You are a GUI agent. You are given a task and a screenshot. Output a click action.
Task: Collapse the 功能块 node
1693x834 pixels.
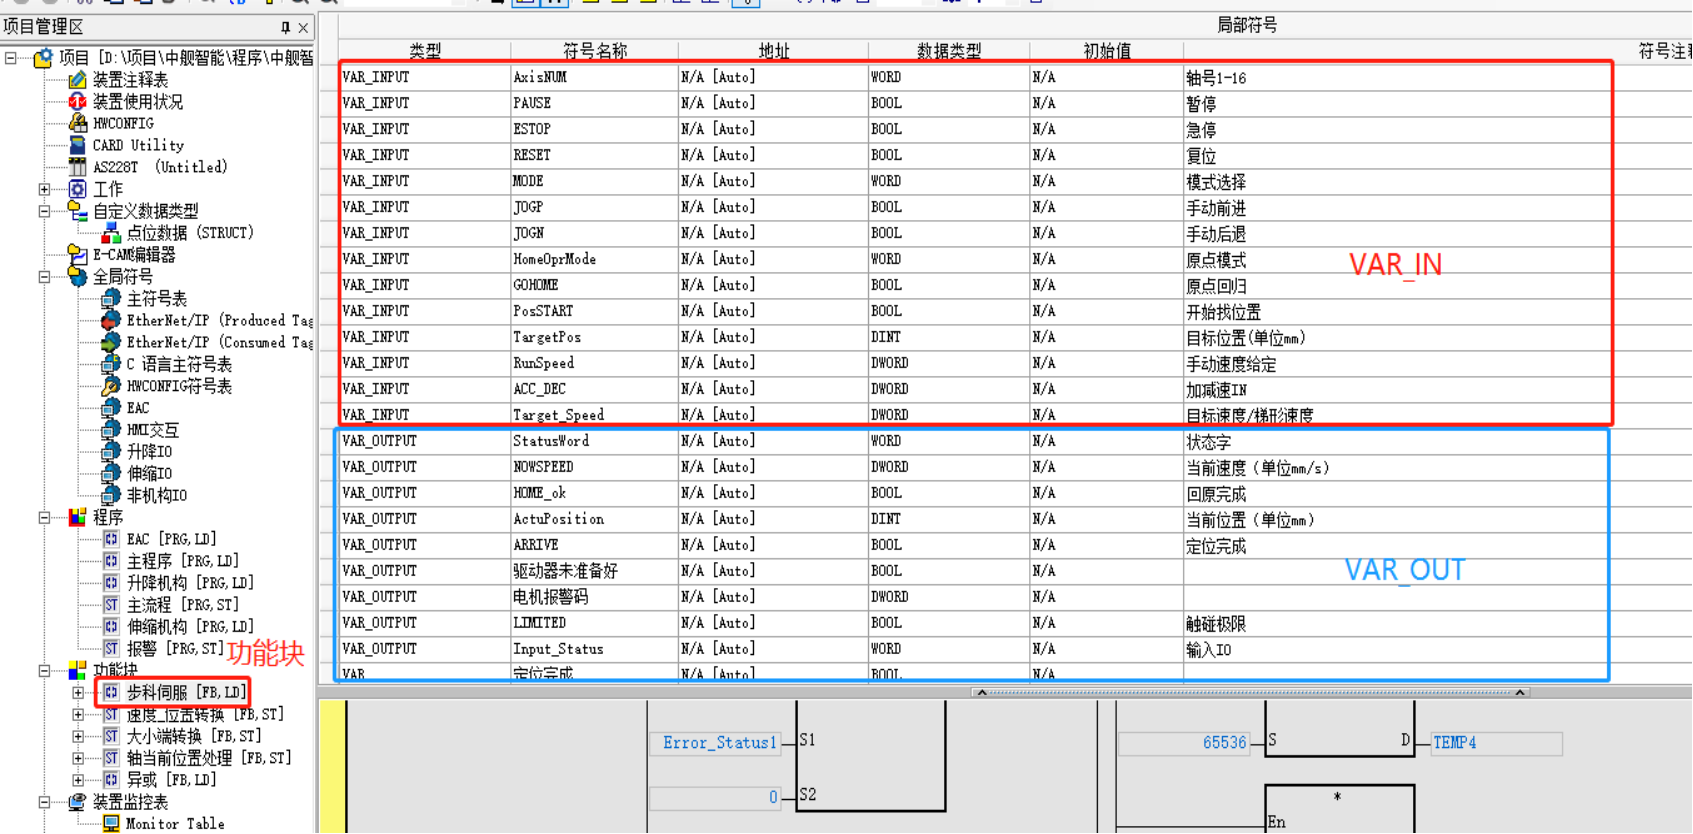click(x=45, y=671)
